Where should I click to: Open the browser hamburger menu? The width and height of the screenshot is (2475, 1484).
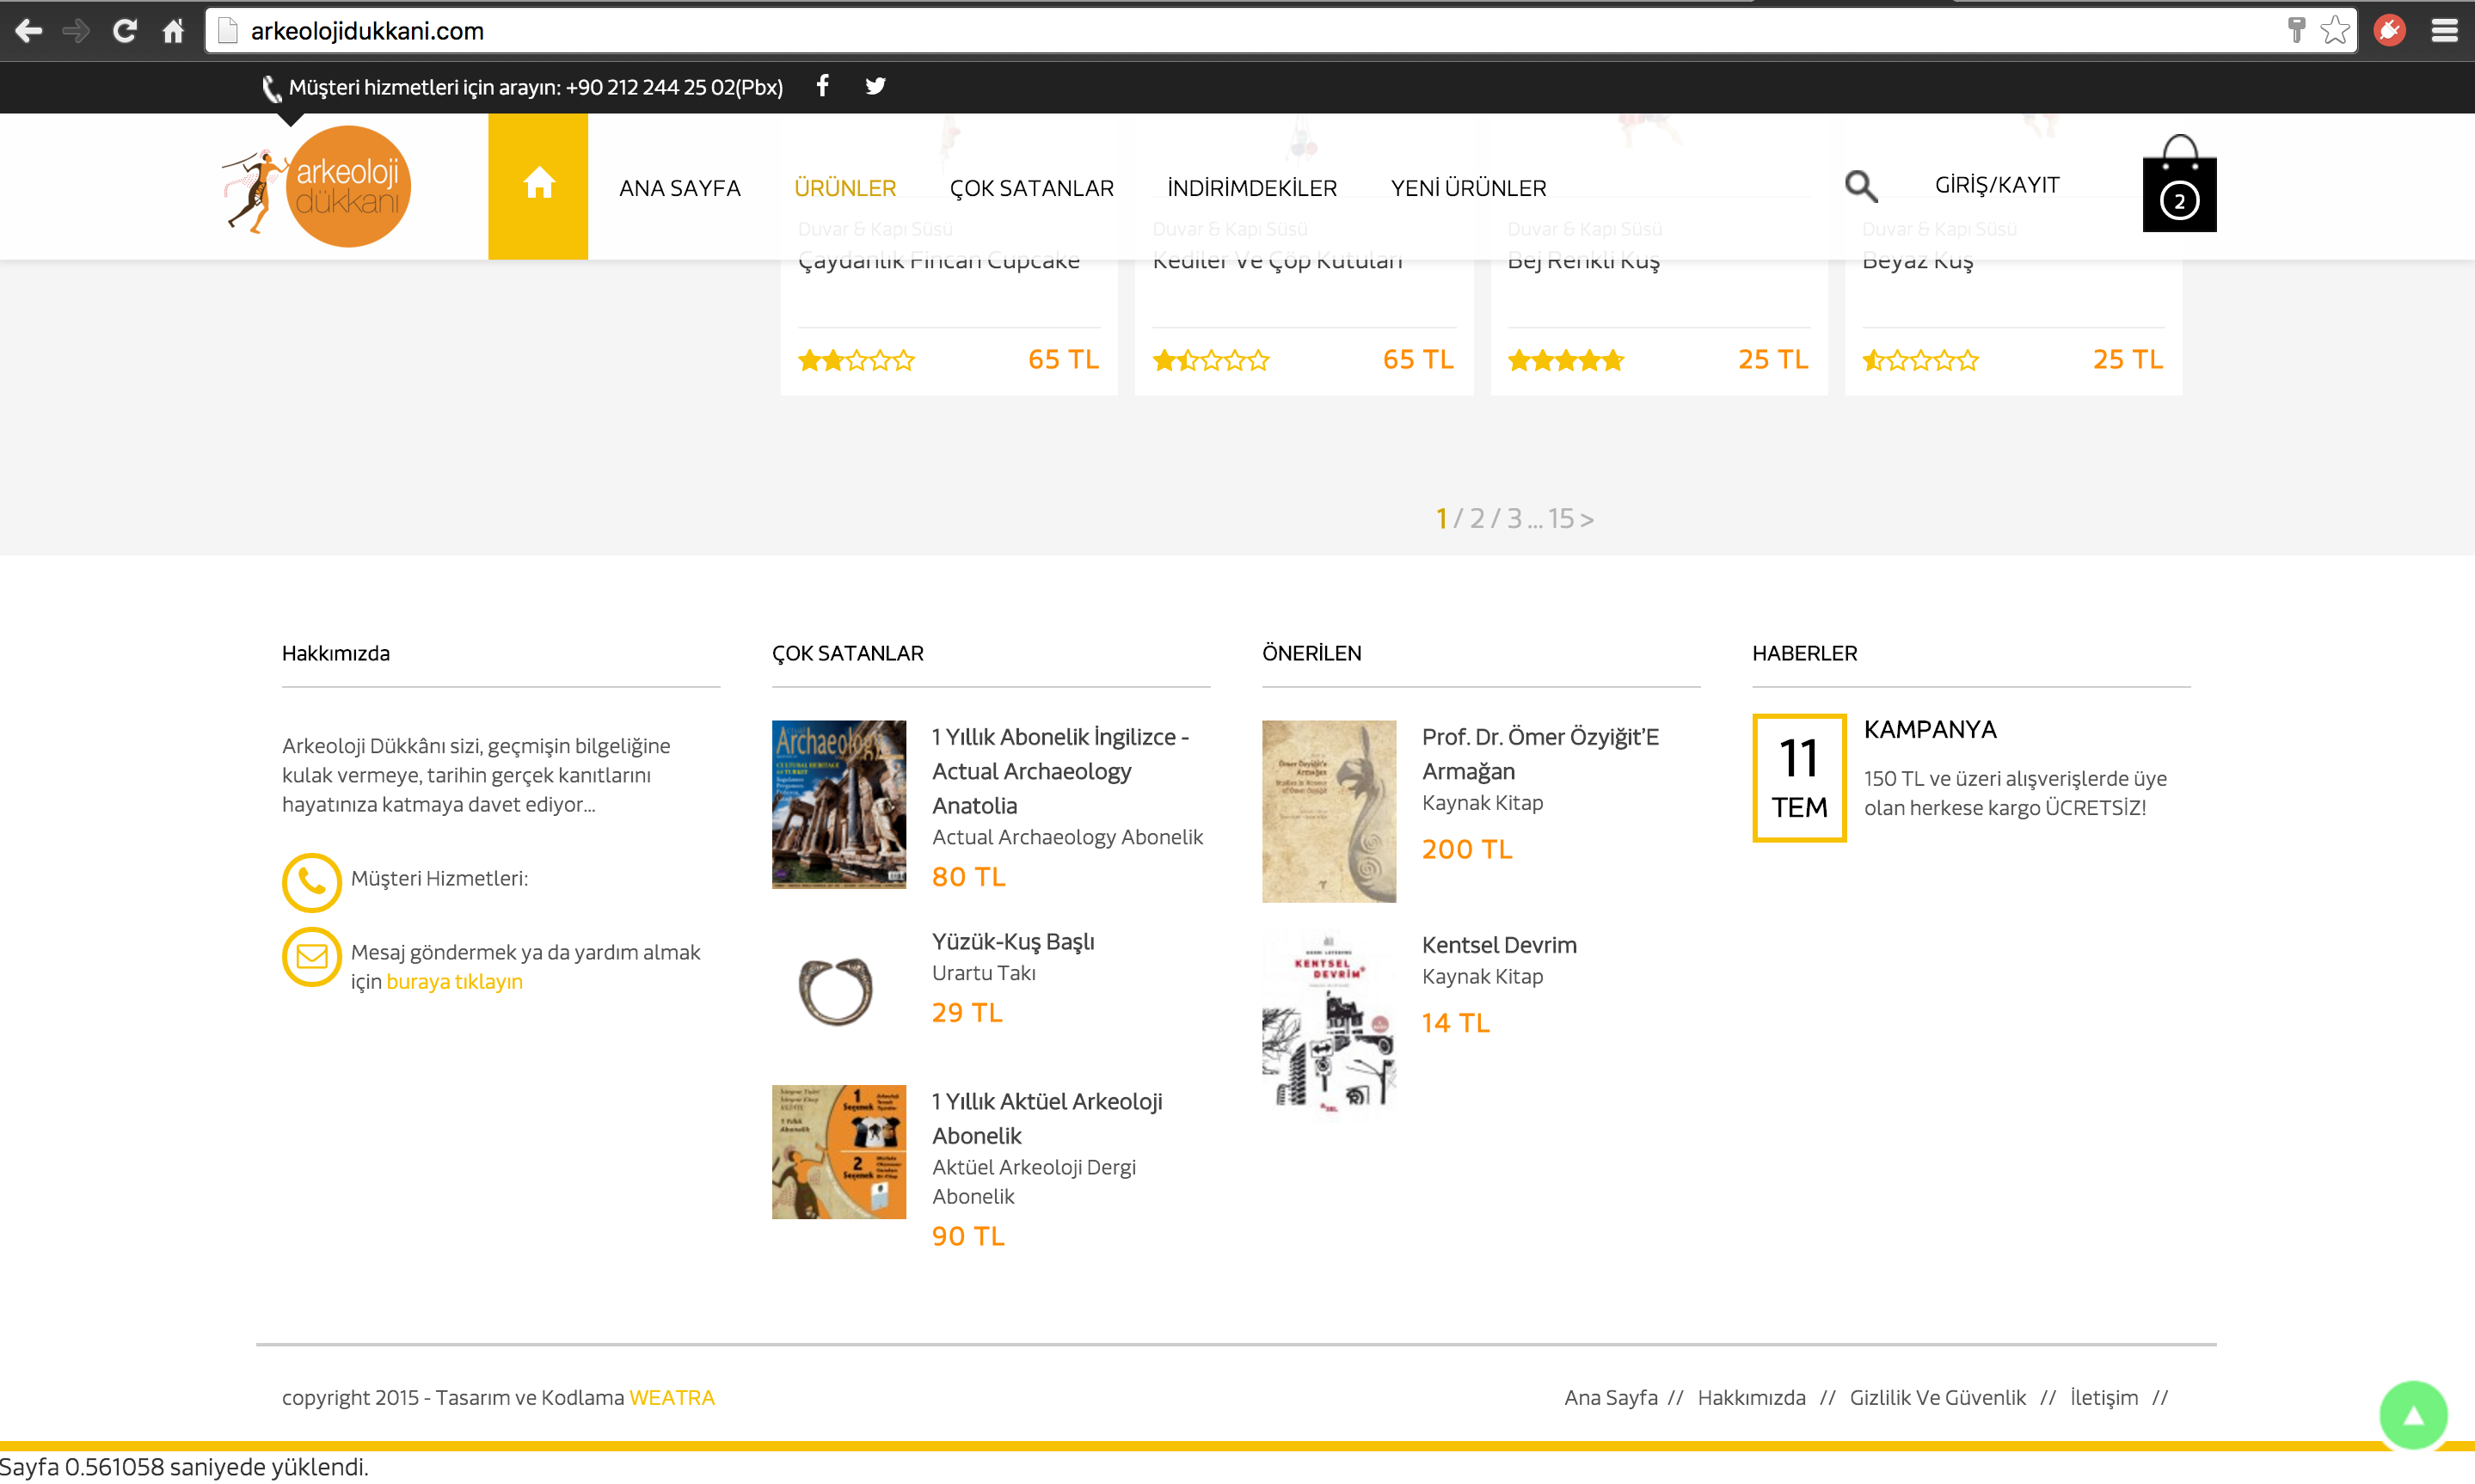pyautogui.click(x=2444, y=31)
